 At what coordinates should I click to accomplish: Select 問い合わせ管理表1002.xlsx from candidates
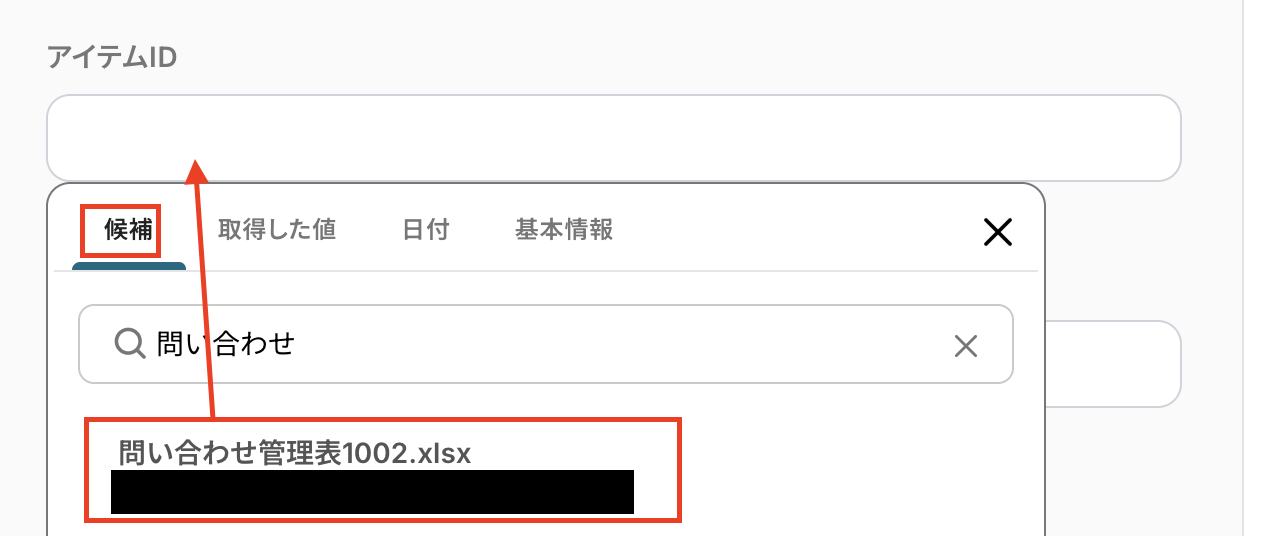[295, 453]
